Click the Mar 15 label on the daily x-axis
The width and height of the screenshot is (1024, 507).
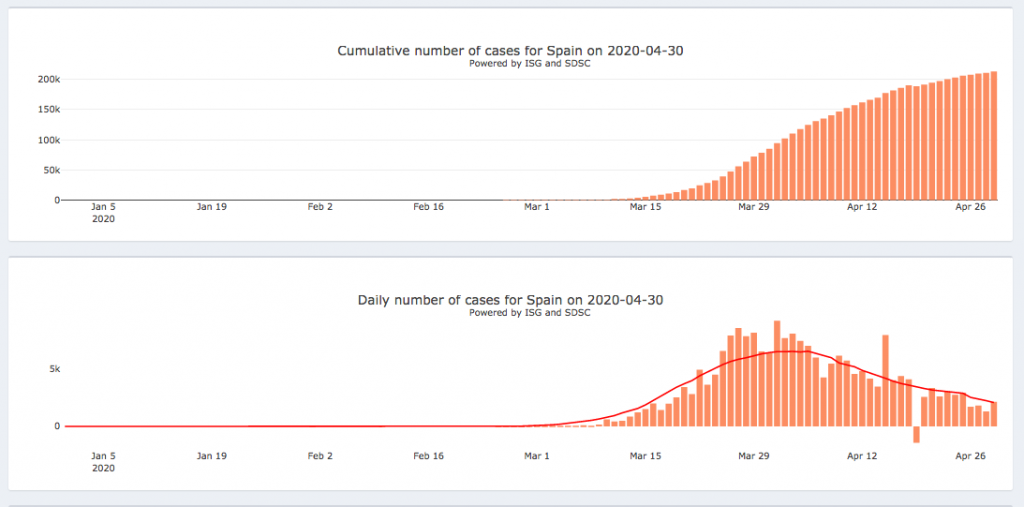point(645,456)
